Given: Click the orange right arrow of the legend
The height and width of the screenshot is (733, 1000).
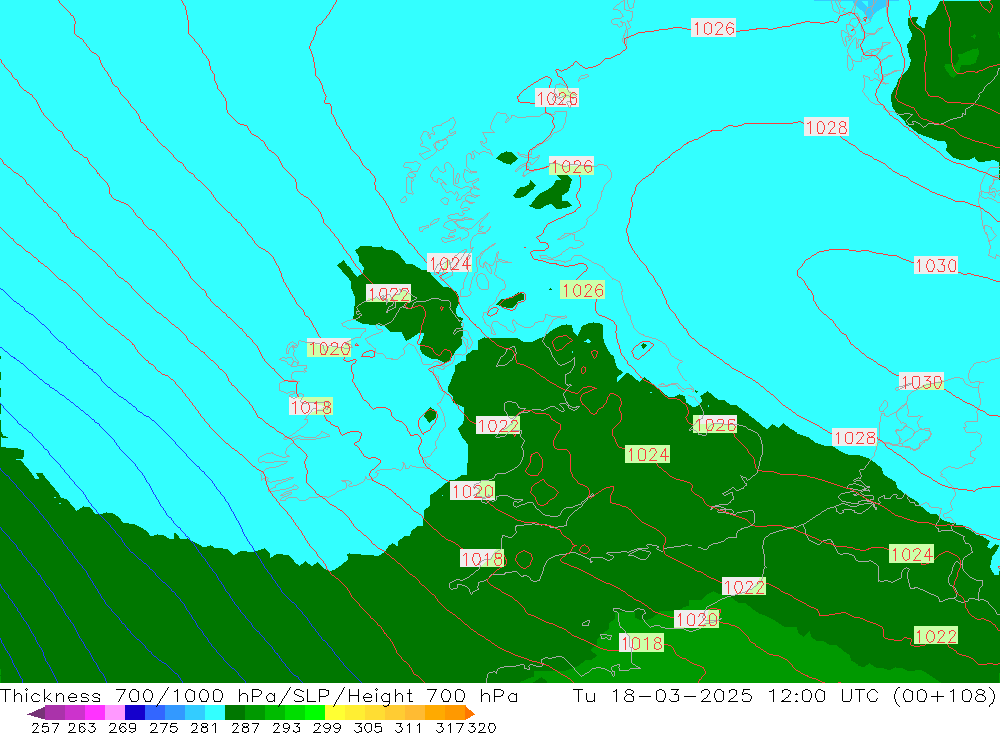Looking at the screenshot, I should click(470, 713).
